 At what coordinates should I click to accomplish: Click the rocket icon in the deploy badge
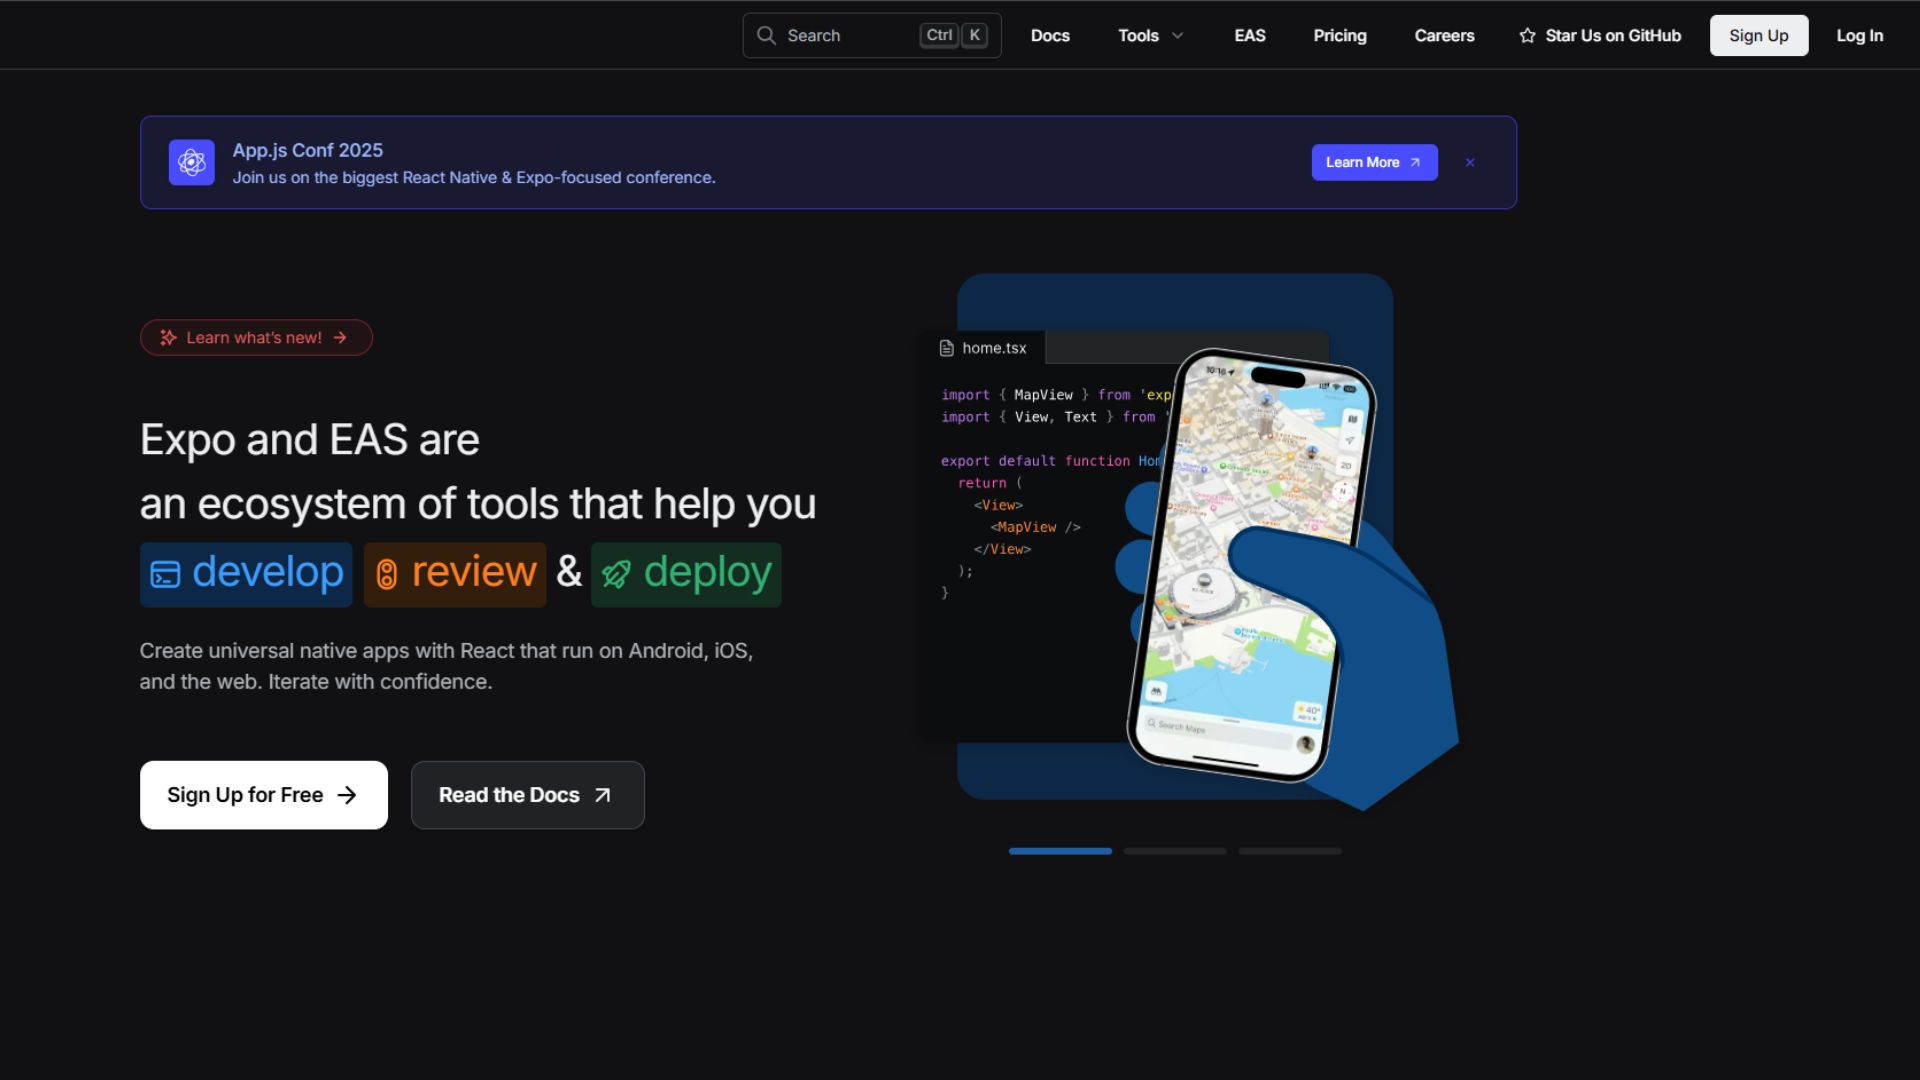(618, 575)
